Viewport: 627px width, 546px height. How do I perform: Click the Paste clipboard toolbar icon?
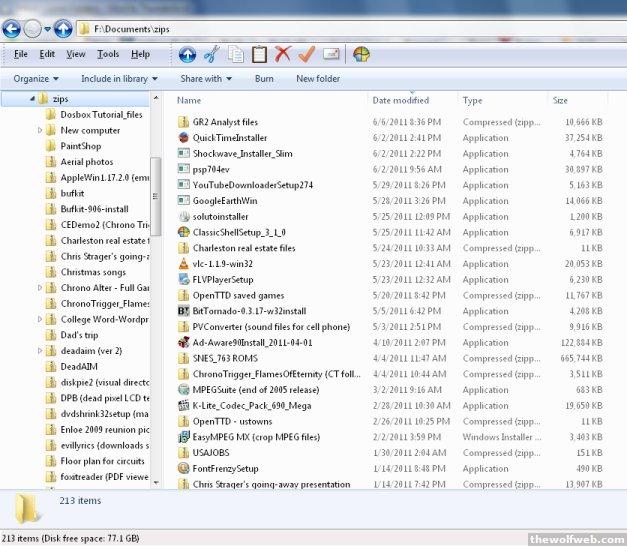(259, 54)
